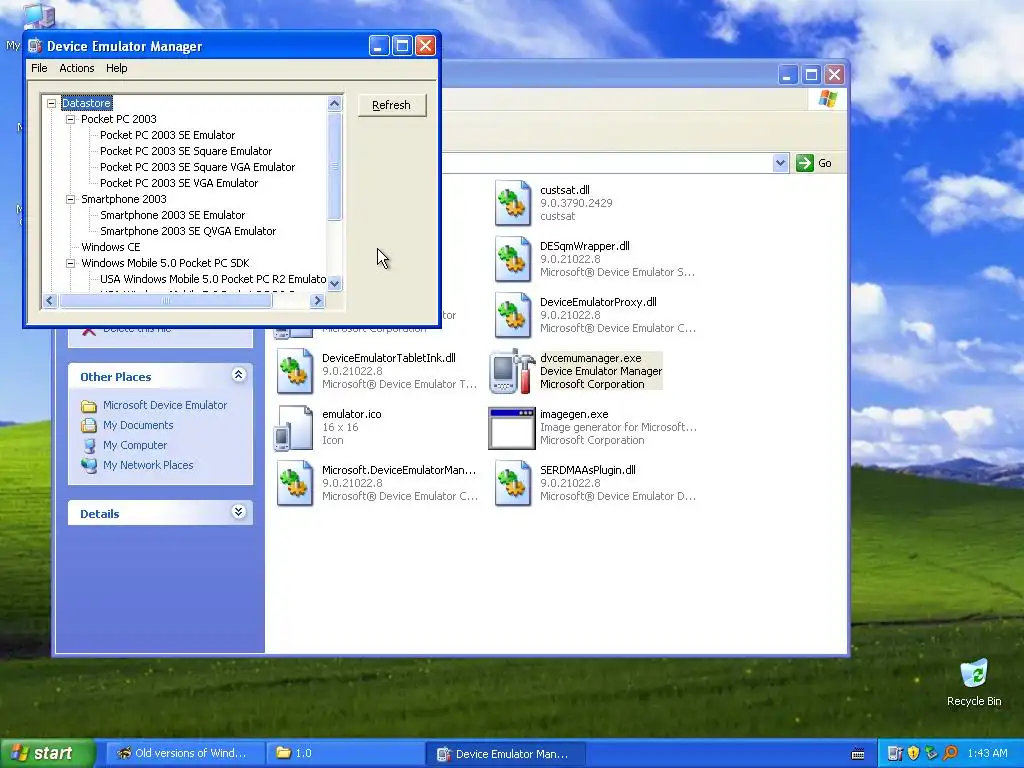This screenshot has height=768, width=1024.
Task: Click My Documents icon in Other Places
Action: 89,426
